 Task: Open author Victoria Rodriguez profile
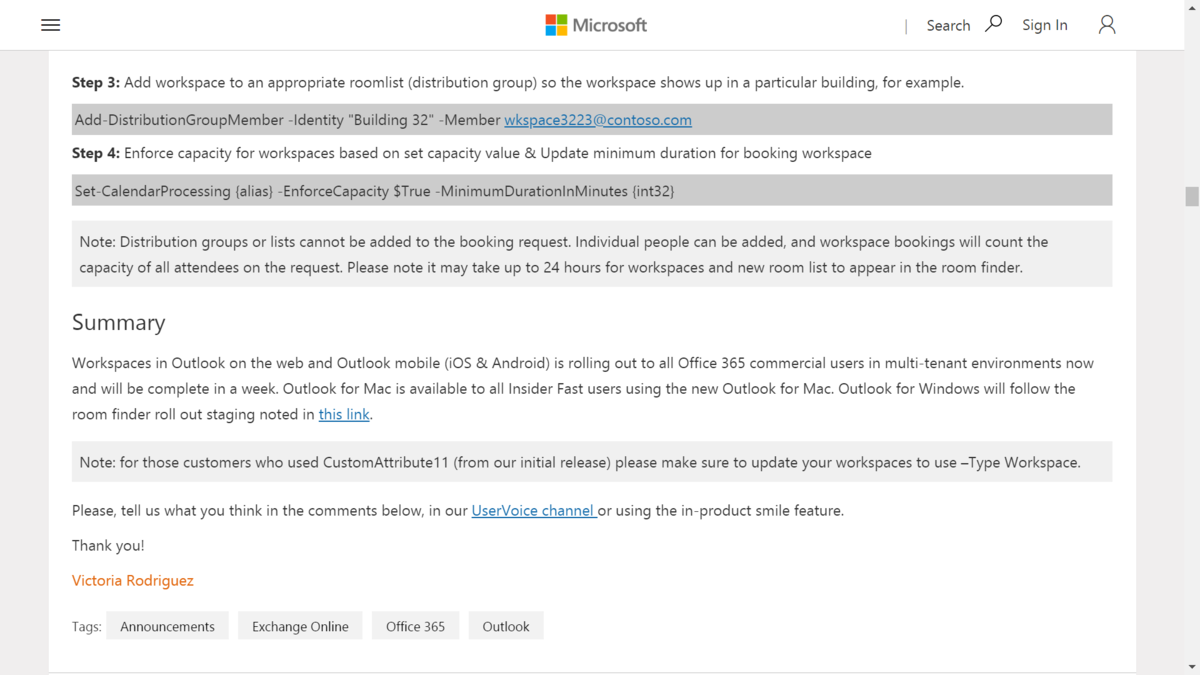133,580
